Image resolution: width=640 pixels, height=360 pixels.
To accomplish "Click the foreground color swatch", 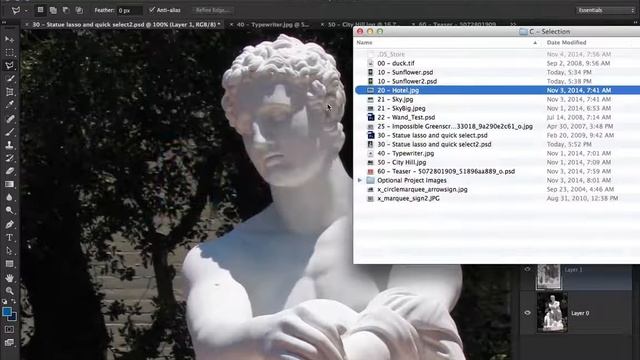I will [x=7, y=312].
